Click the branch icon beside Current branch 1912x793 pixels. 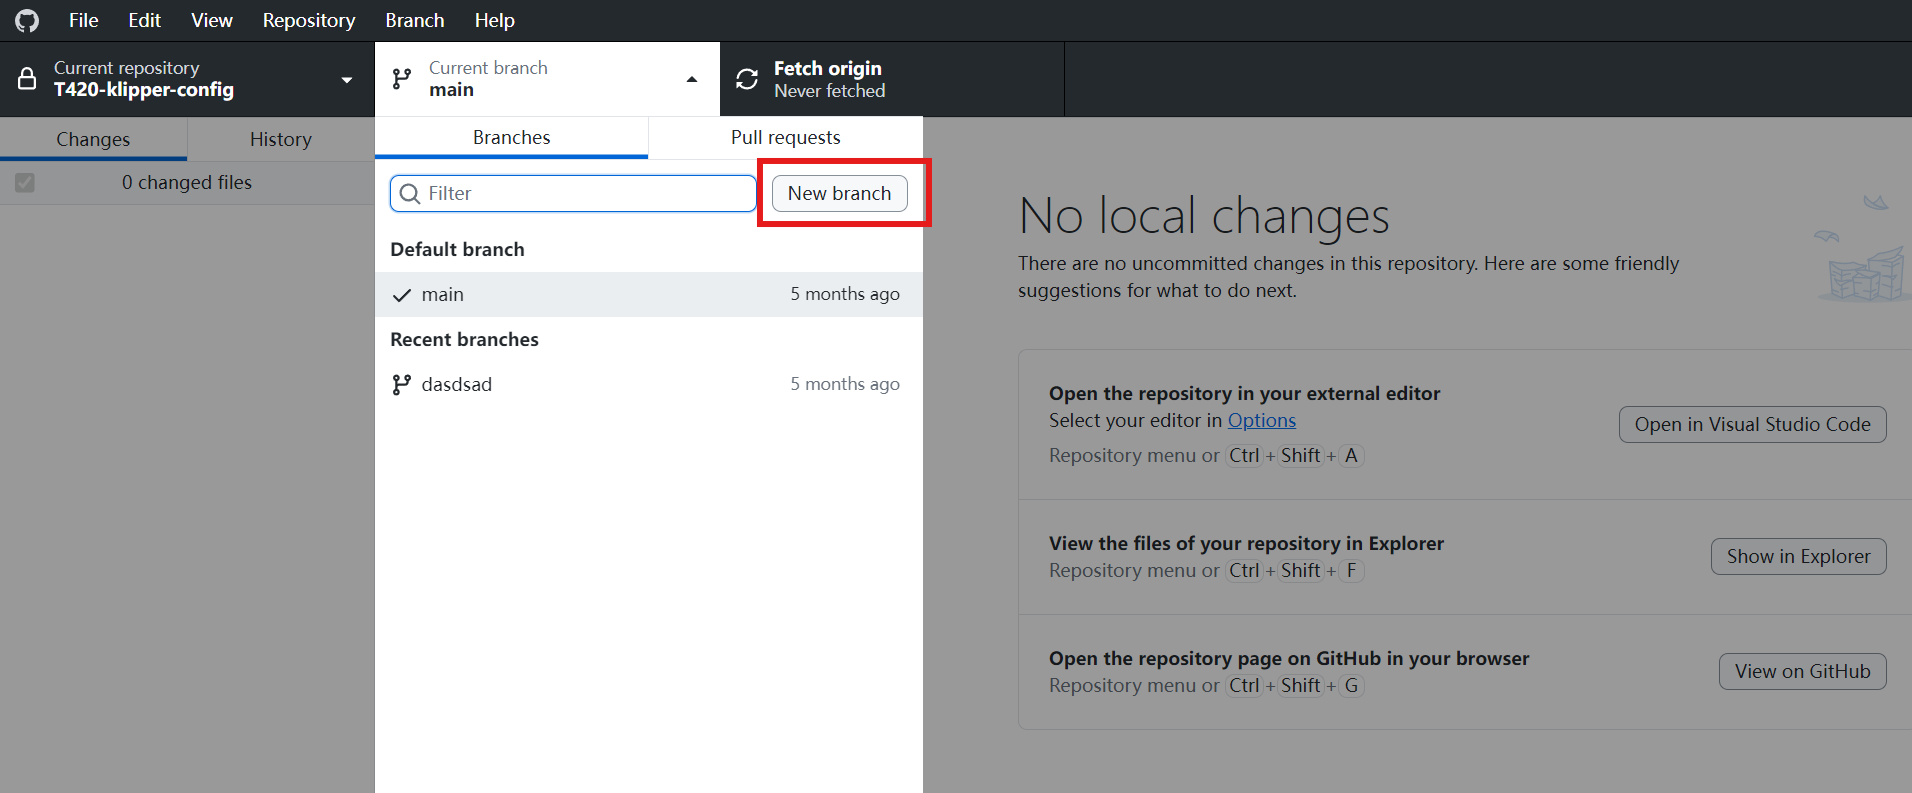(x=402, y=79)
